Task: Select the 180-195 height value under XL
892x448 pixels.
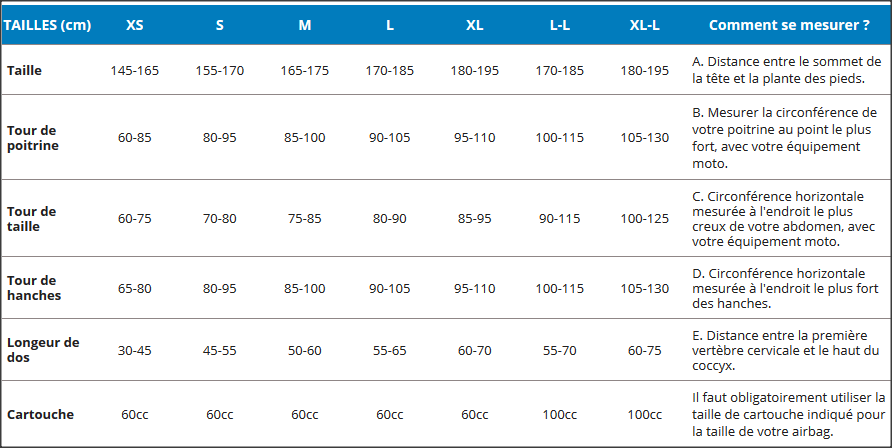Action: (x=474, y=71)
